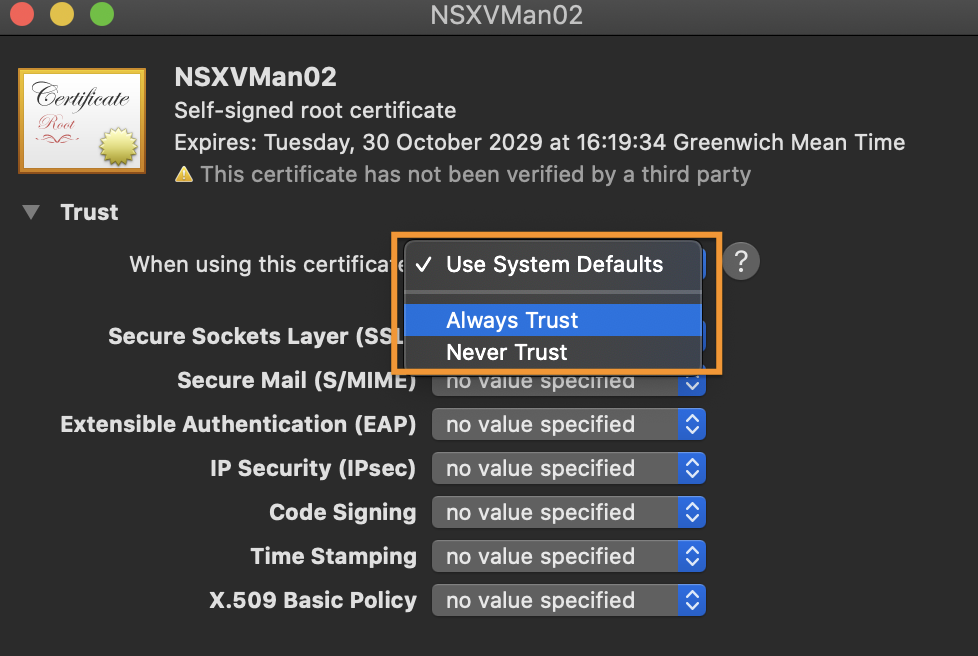Choose Never Trust from the menu

(x=553, y=352)
